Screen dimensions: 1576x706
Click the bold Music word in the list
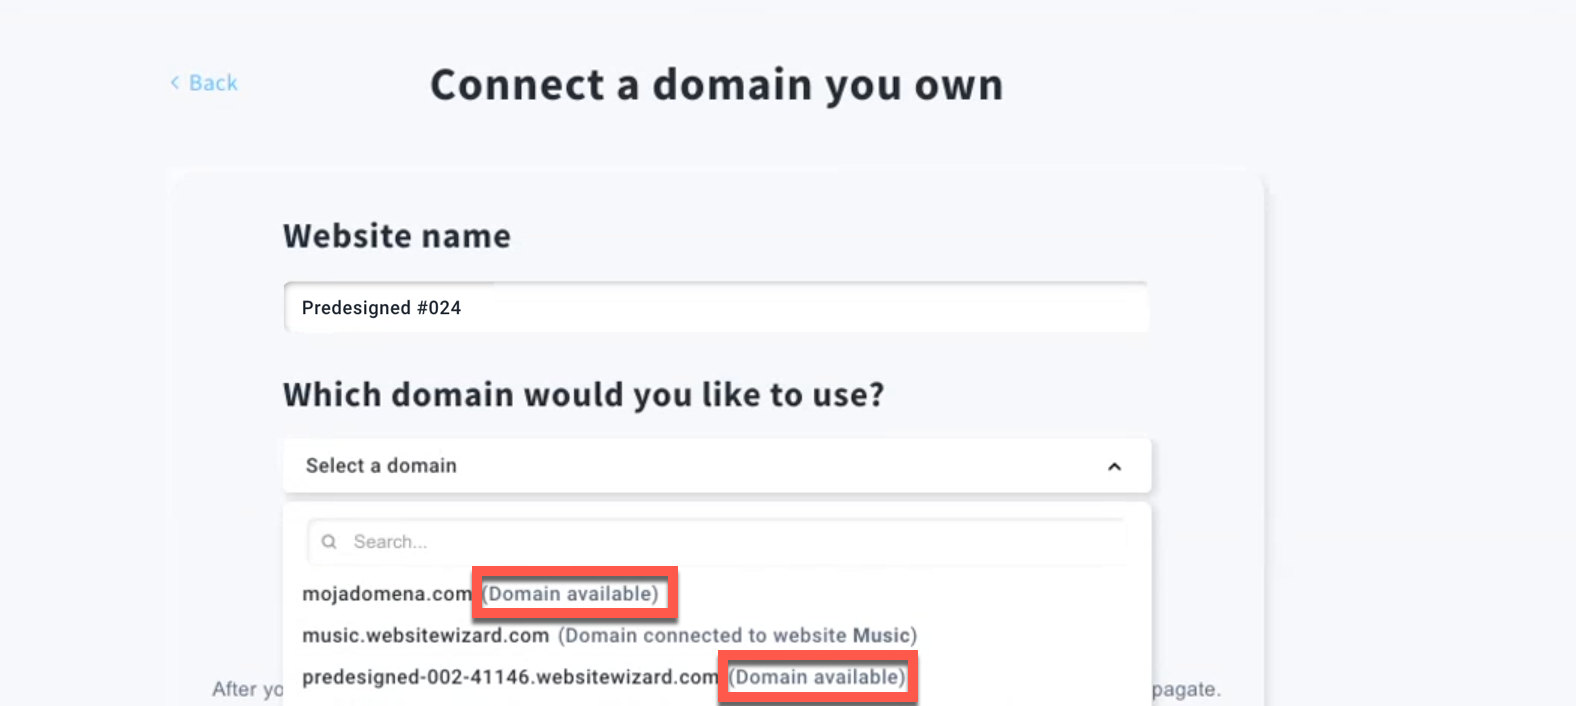[881, 636]
